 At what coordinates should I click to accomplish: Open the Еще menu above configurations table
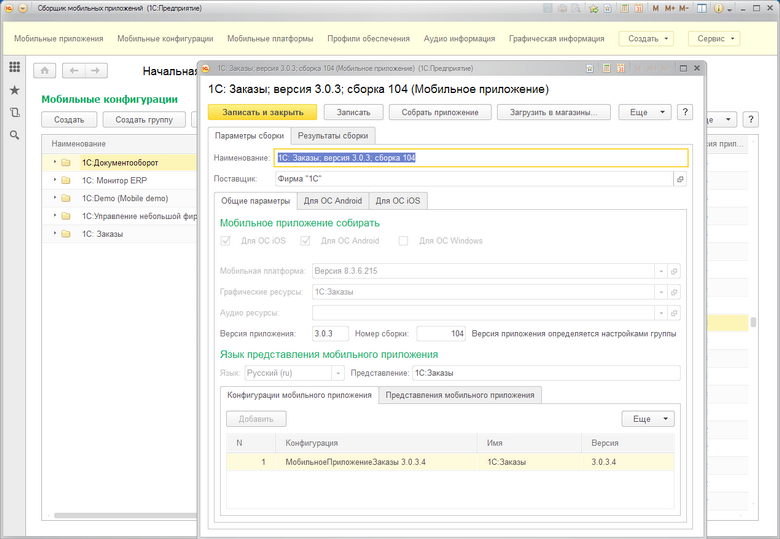click(x=648, y=419)
